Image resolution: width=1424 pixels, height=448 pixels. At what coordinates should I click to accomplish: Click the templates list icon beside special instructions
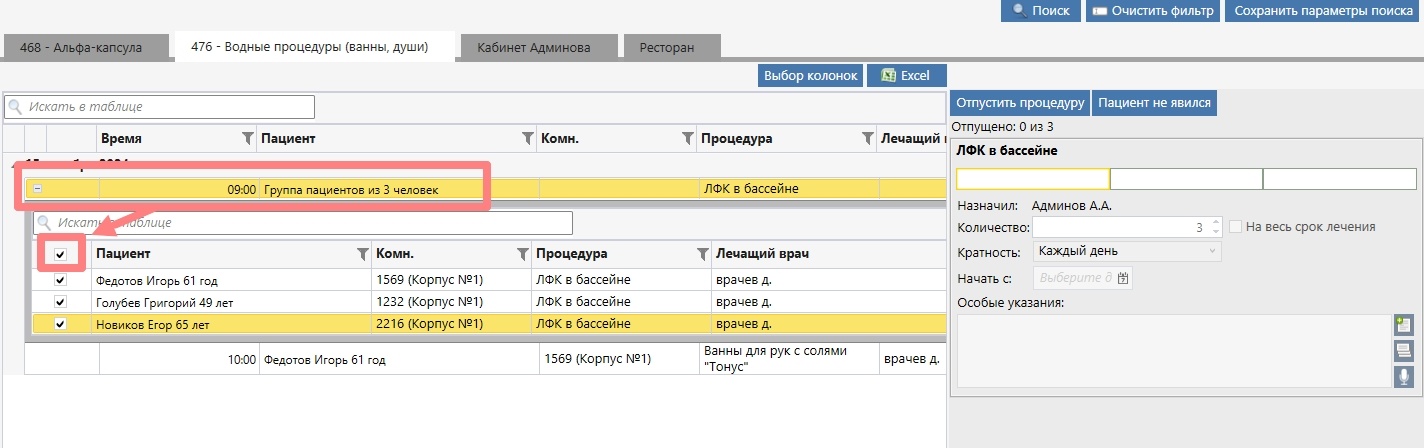(1404, 350)
